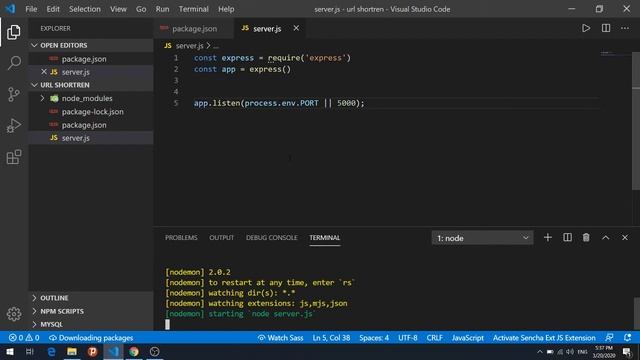This screenshot has height=360, width=640.
Task: Kill the terminal with trash icon
Action: 586,238
